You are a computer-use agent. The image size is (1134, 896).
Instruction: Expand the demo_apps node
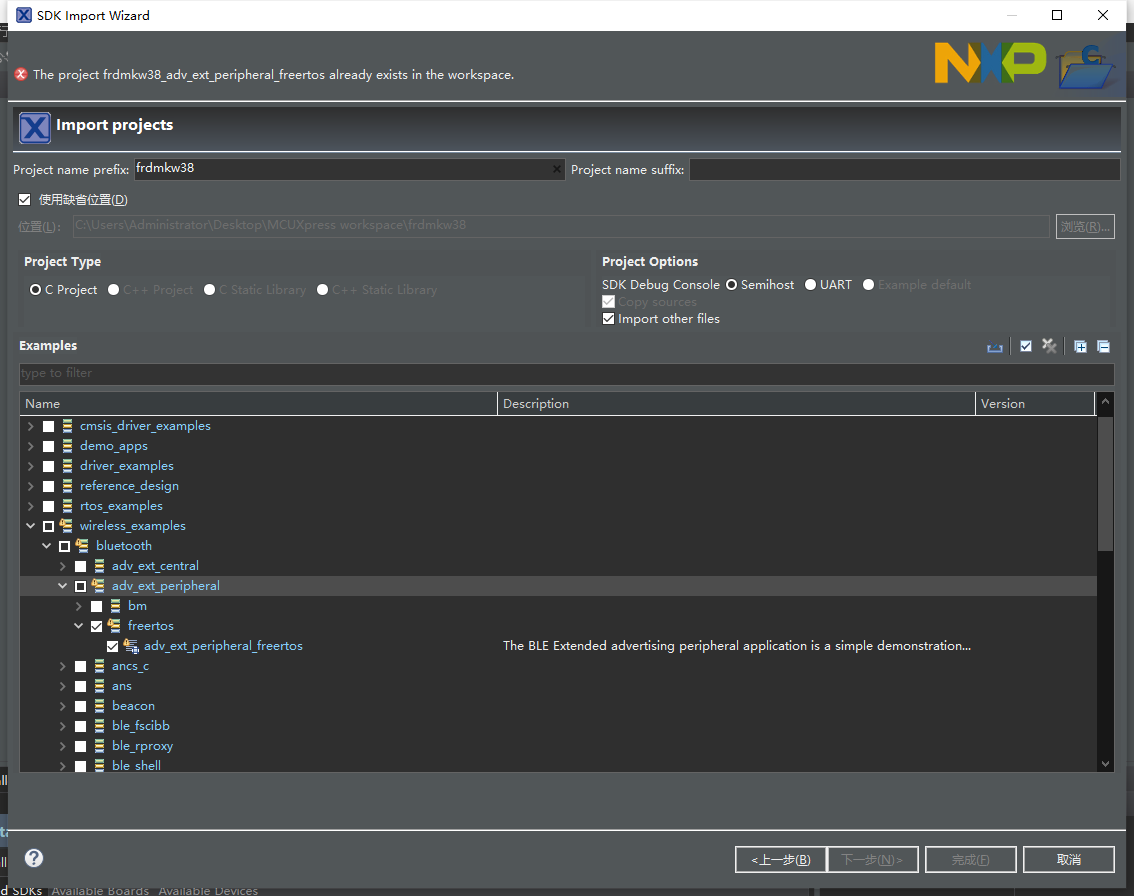(x=30, y=446)
